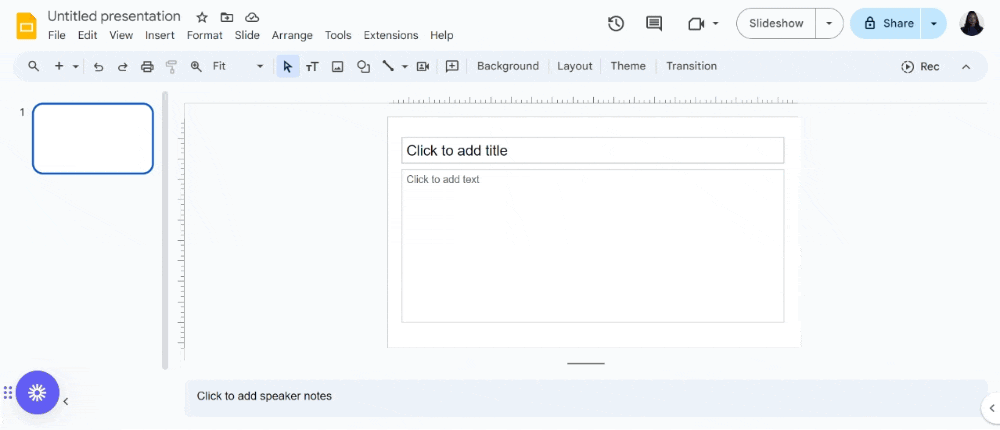Star the Untitled presentation

[202, 17]
